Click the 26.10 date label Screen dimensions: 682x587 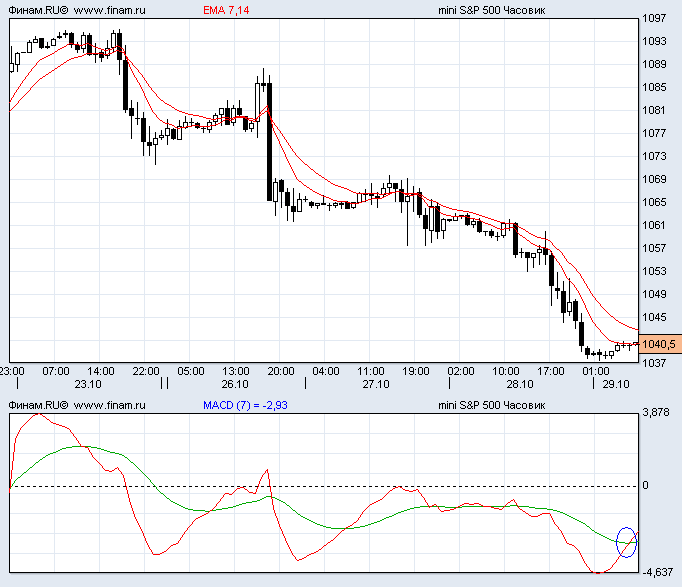click(x=235, y=384)
